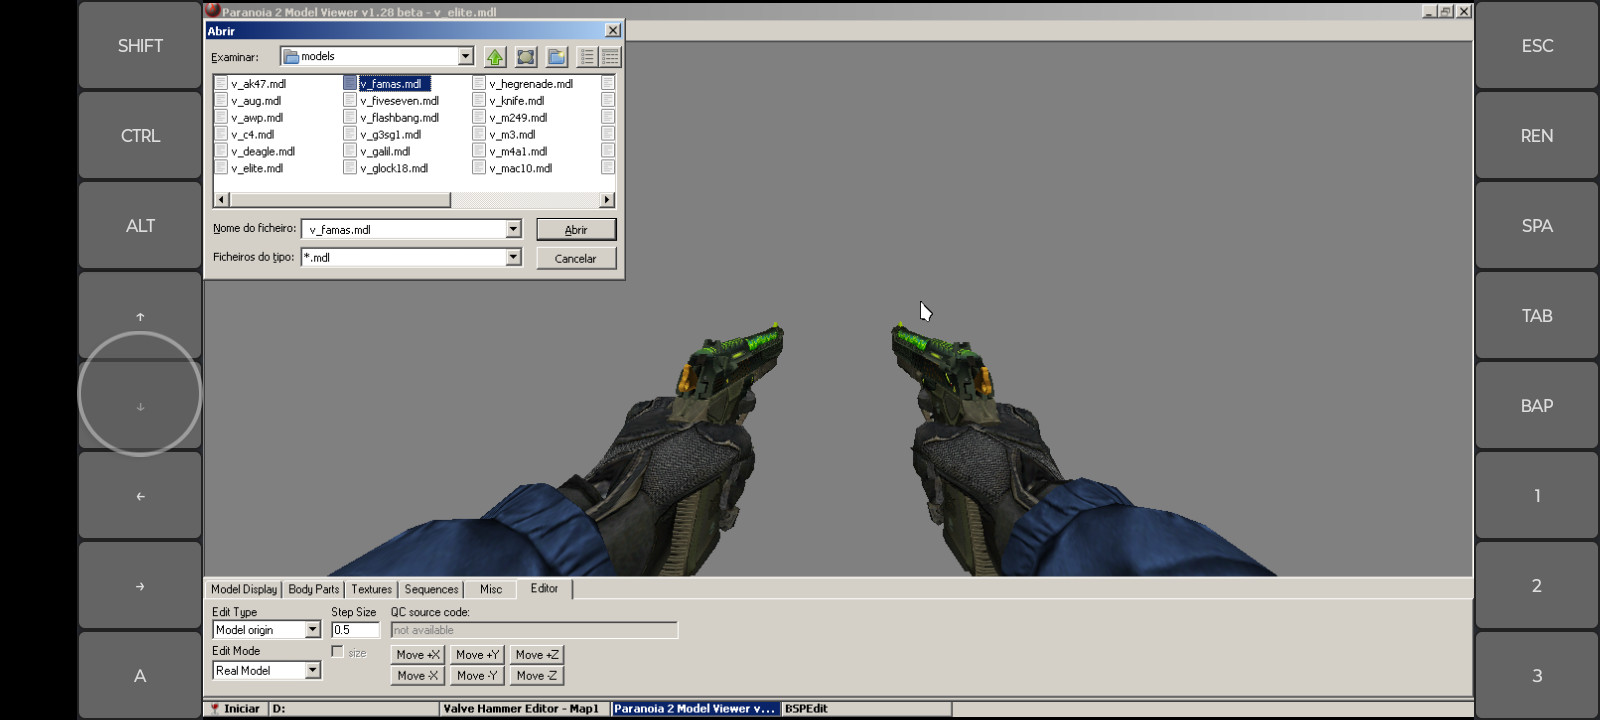
Task: Select v_hegrenade.mdl in file list
Action: coord(531,83)
